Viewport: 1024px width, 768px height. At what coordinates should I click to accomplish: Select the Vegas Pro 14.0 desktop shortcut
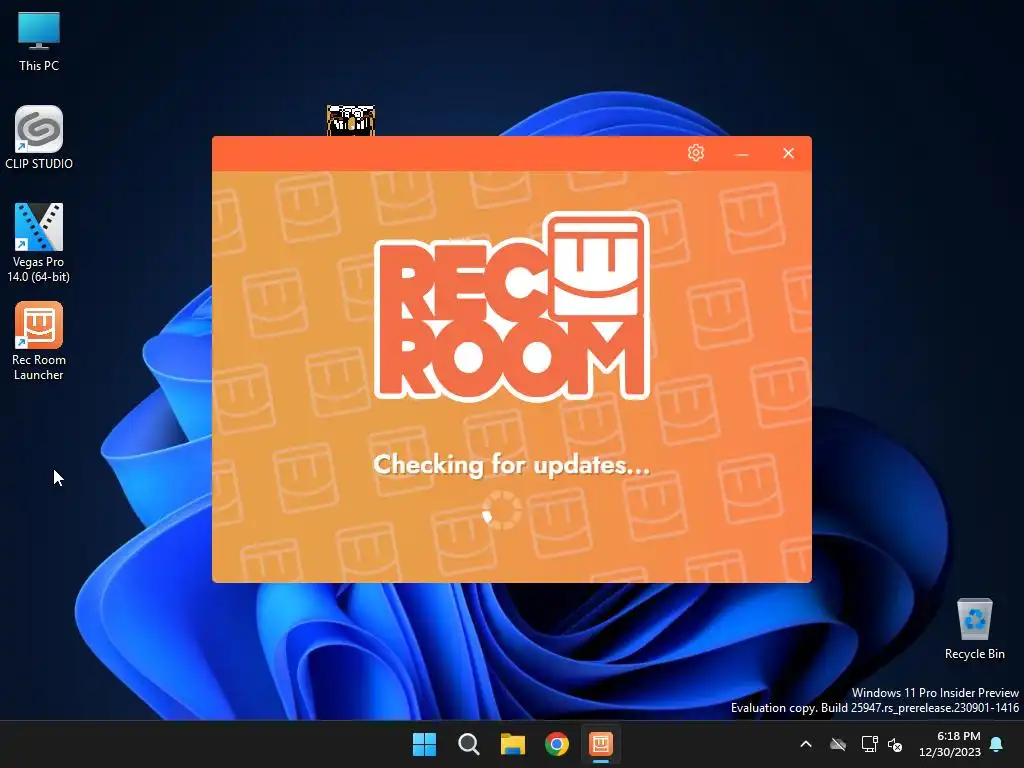tap(39, 243)
